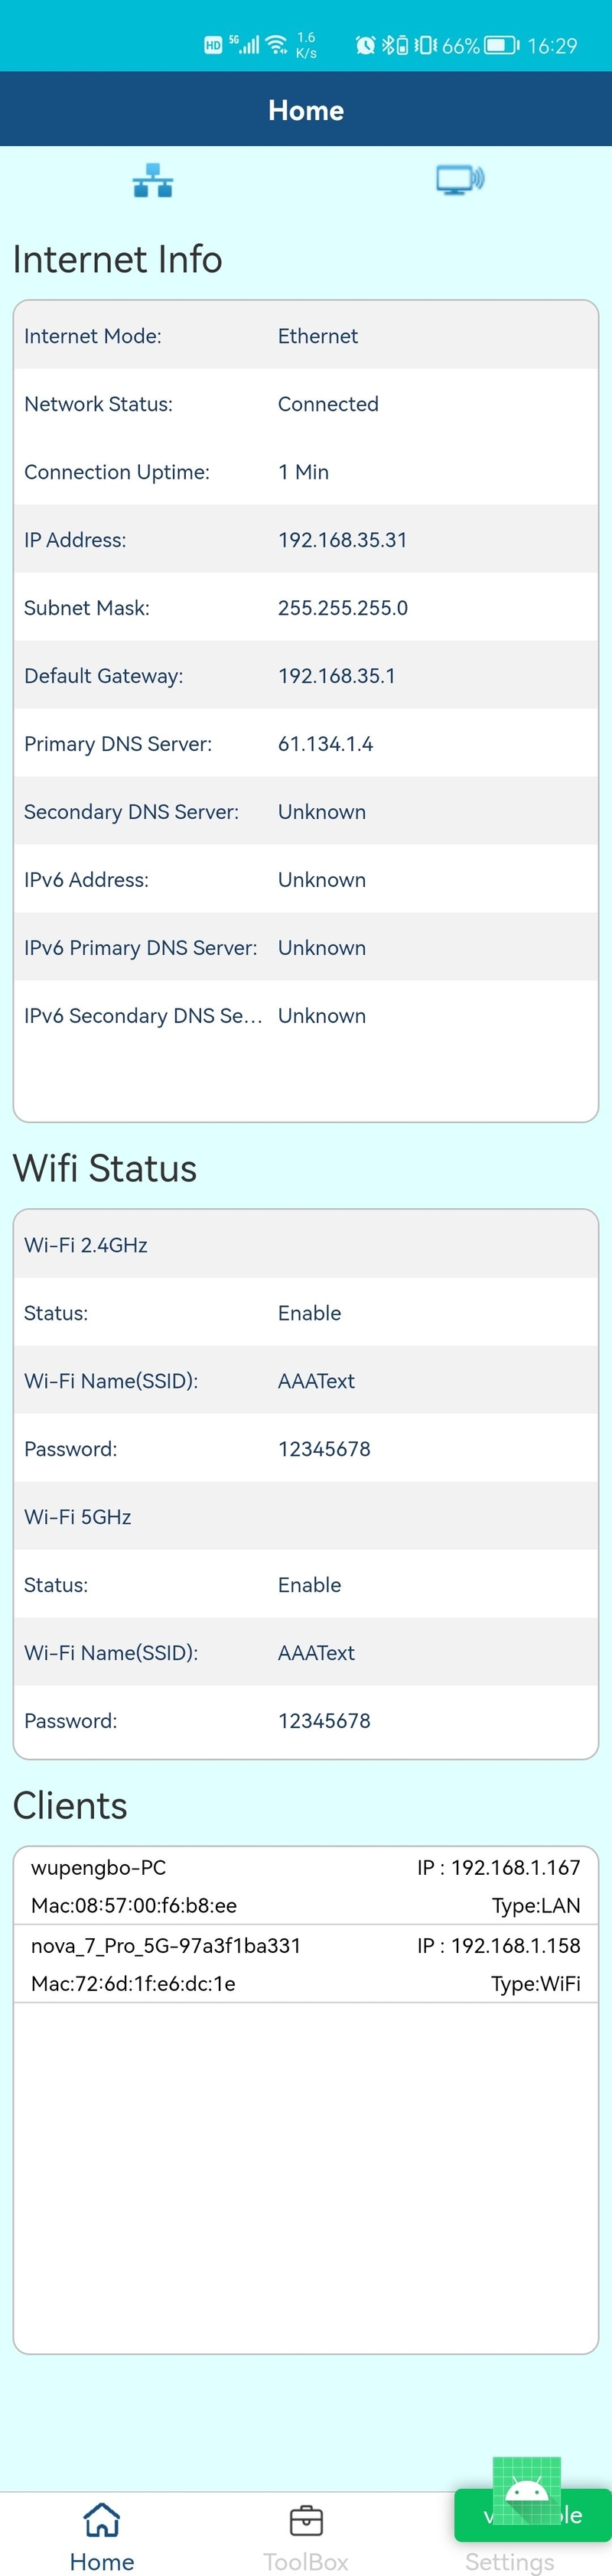Tap the Wi-Fi signal status bar icon
Viewport: 612px width, 2576px height.
point(277,45)
